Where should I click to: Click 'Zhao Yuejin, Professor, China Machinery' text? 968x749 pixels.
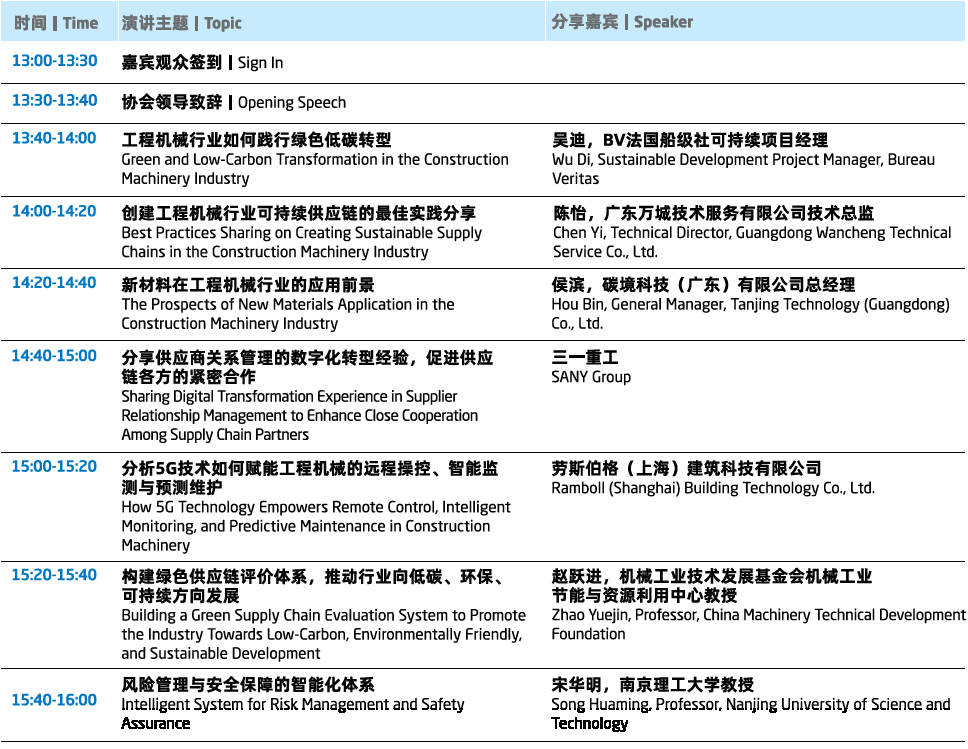click(x=682, y=615)
